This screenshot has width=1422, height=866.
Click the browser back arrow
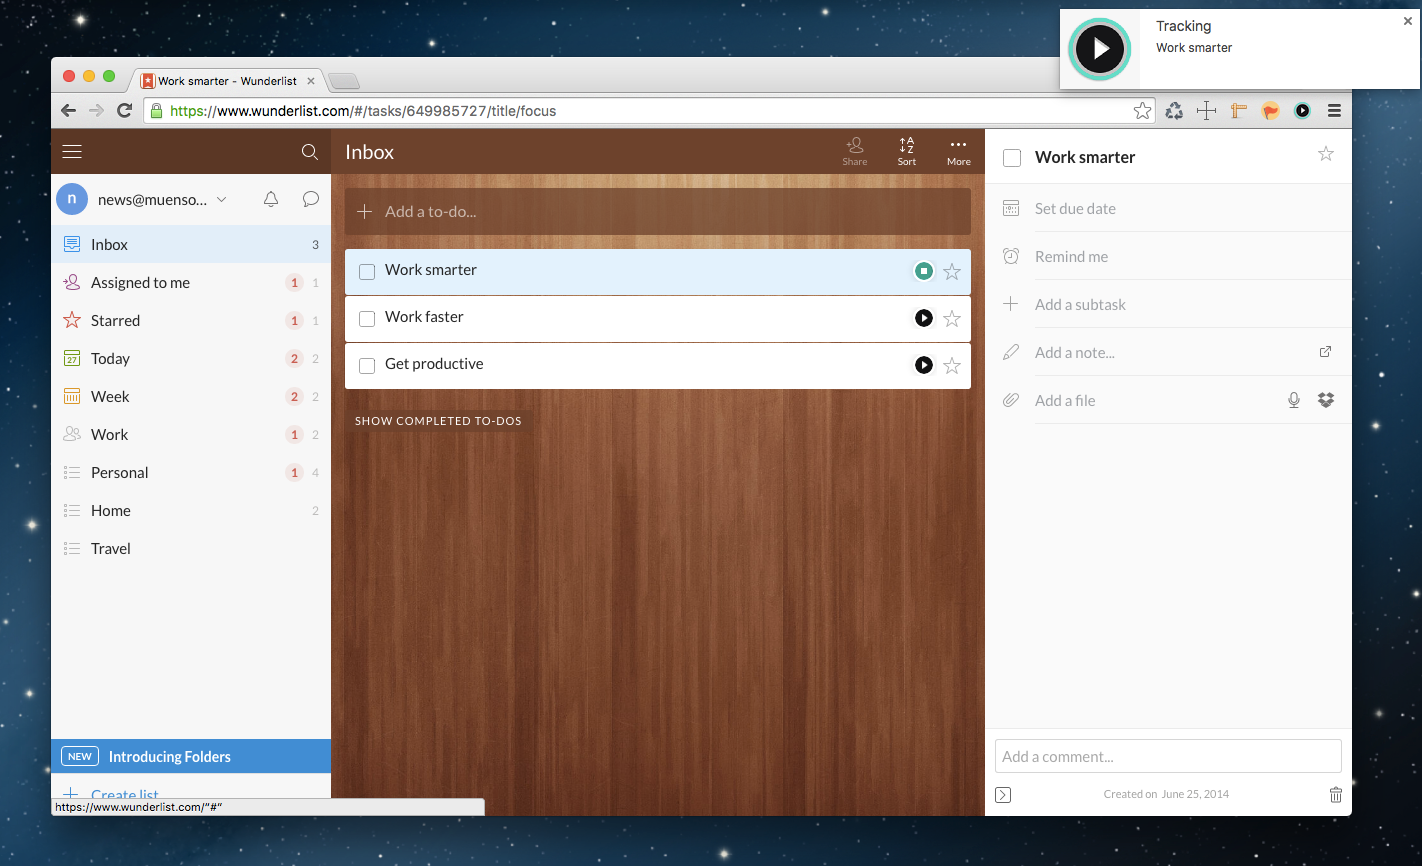coord(68,111)
